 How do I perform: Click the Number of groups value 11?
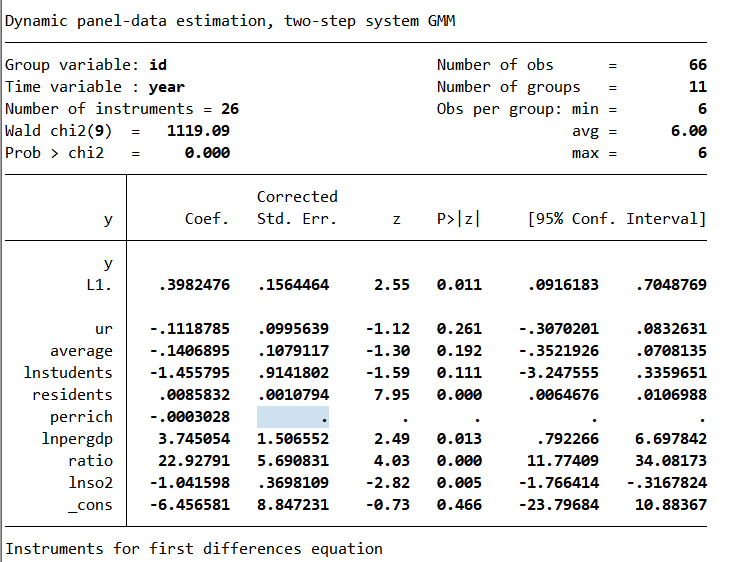(697, 87)
